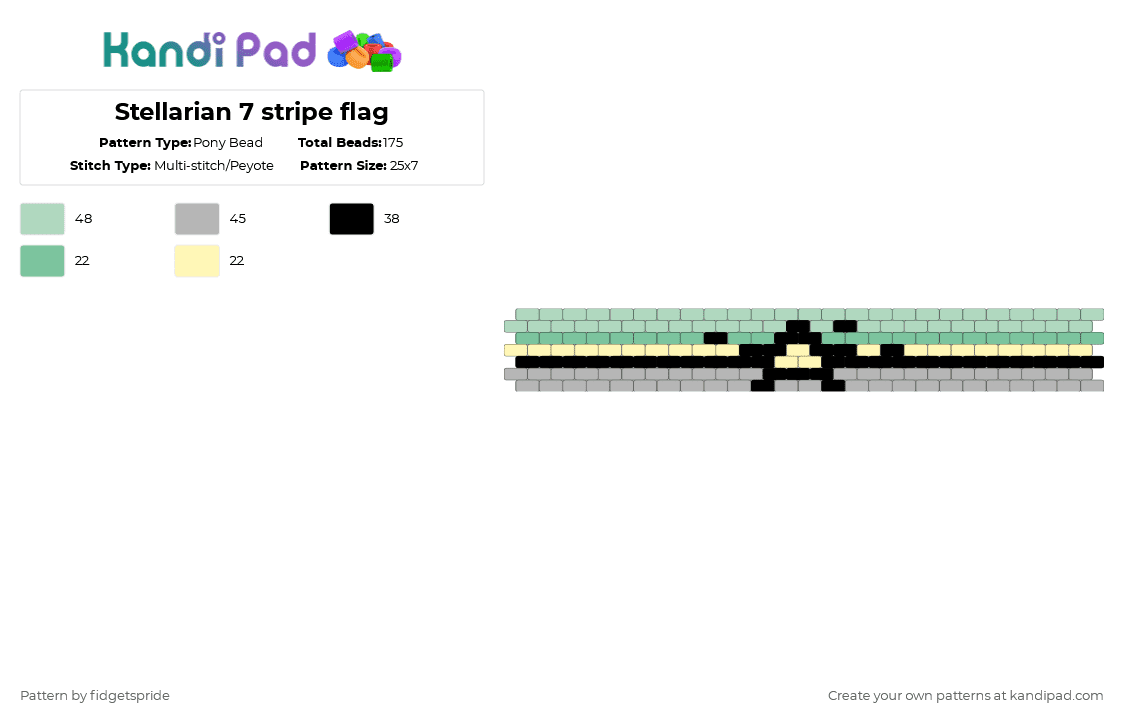Select the pale yellow color swatch

tap(197, 260)
